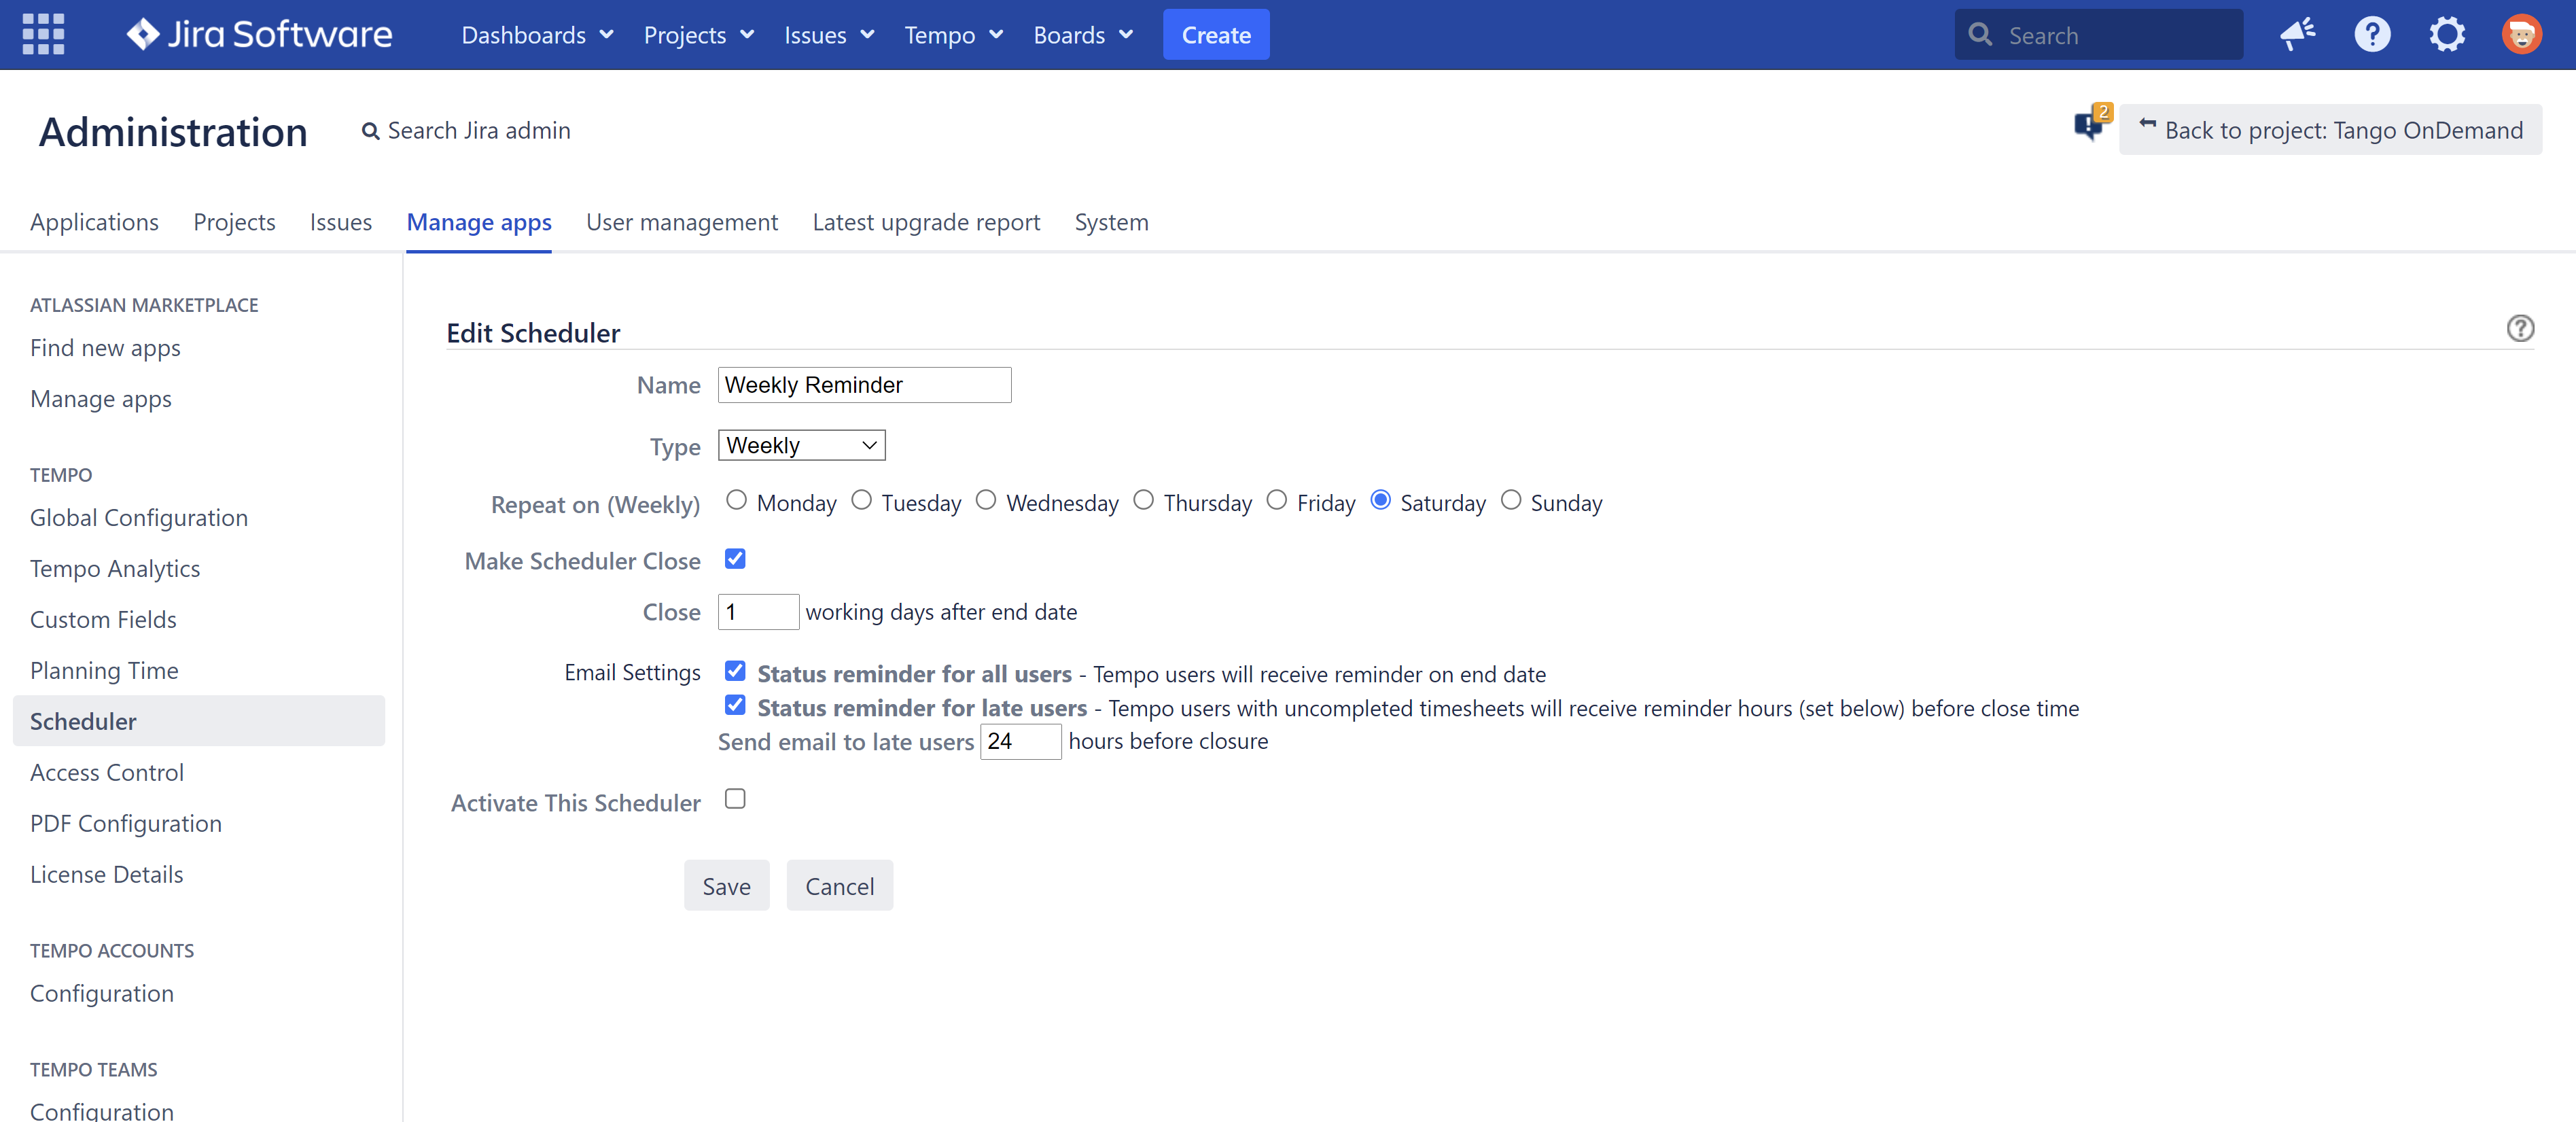Enable Activate This Scheduler
The width and height of the screenshot is (2576, 1122).
[736, 798]
